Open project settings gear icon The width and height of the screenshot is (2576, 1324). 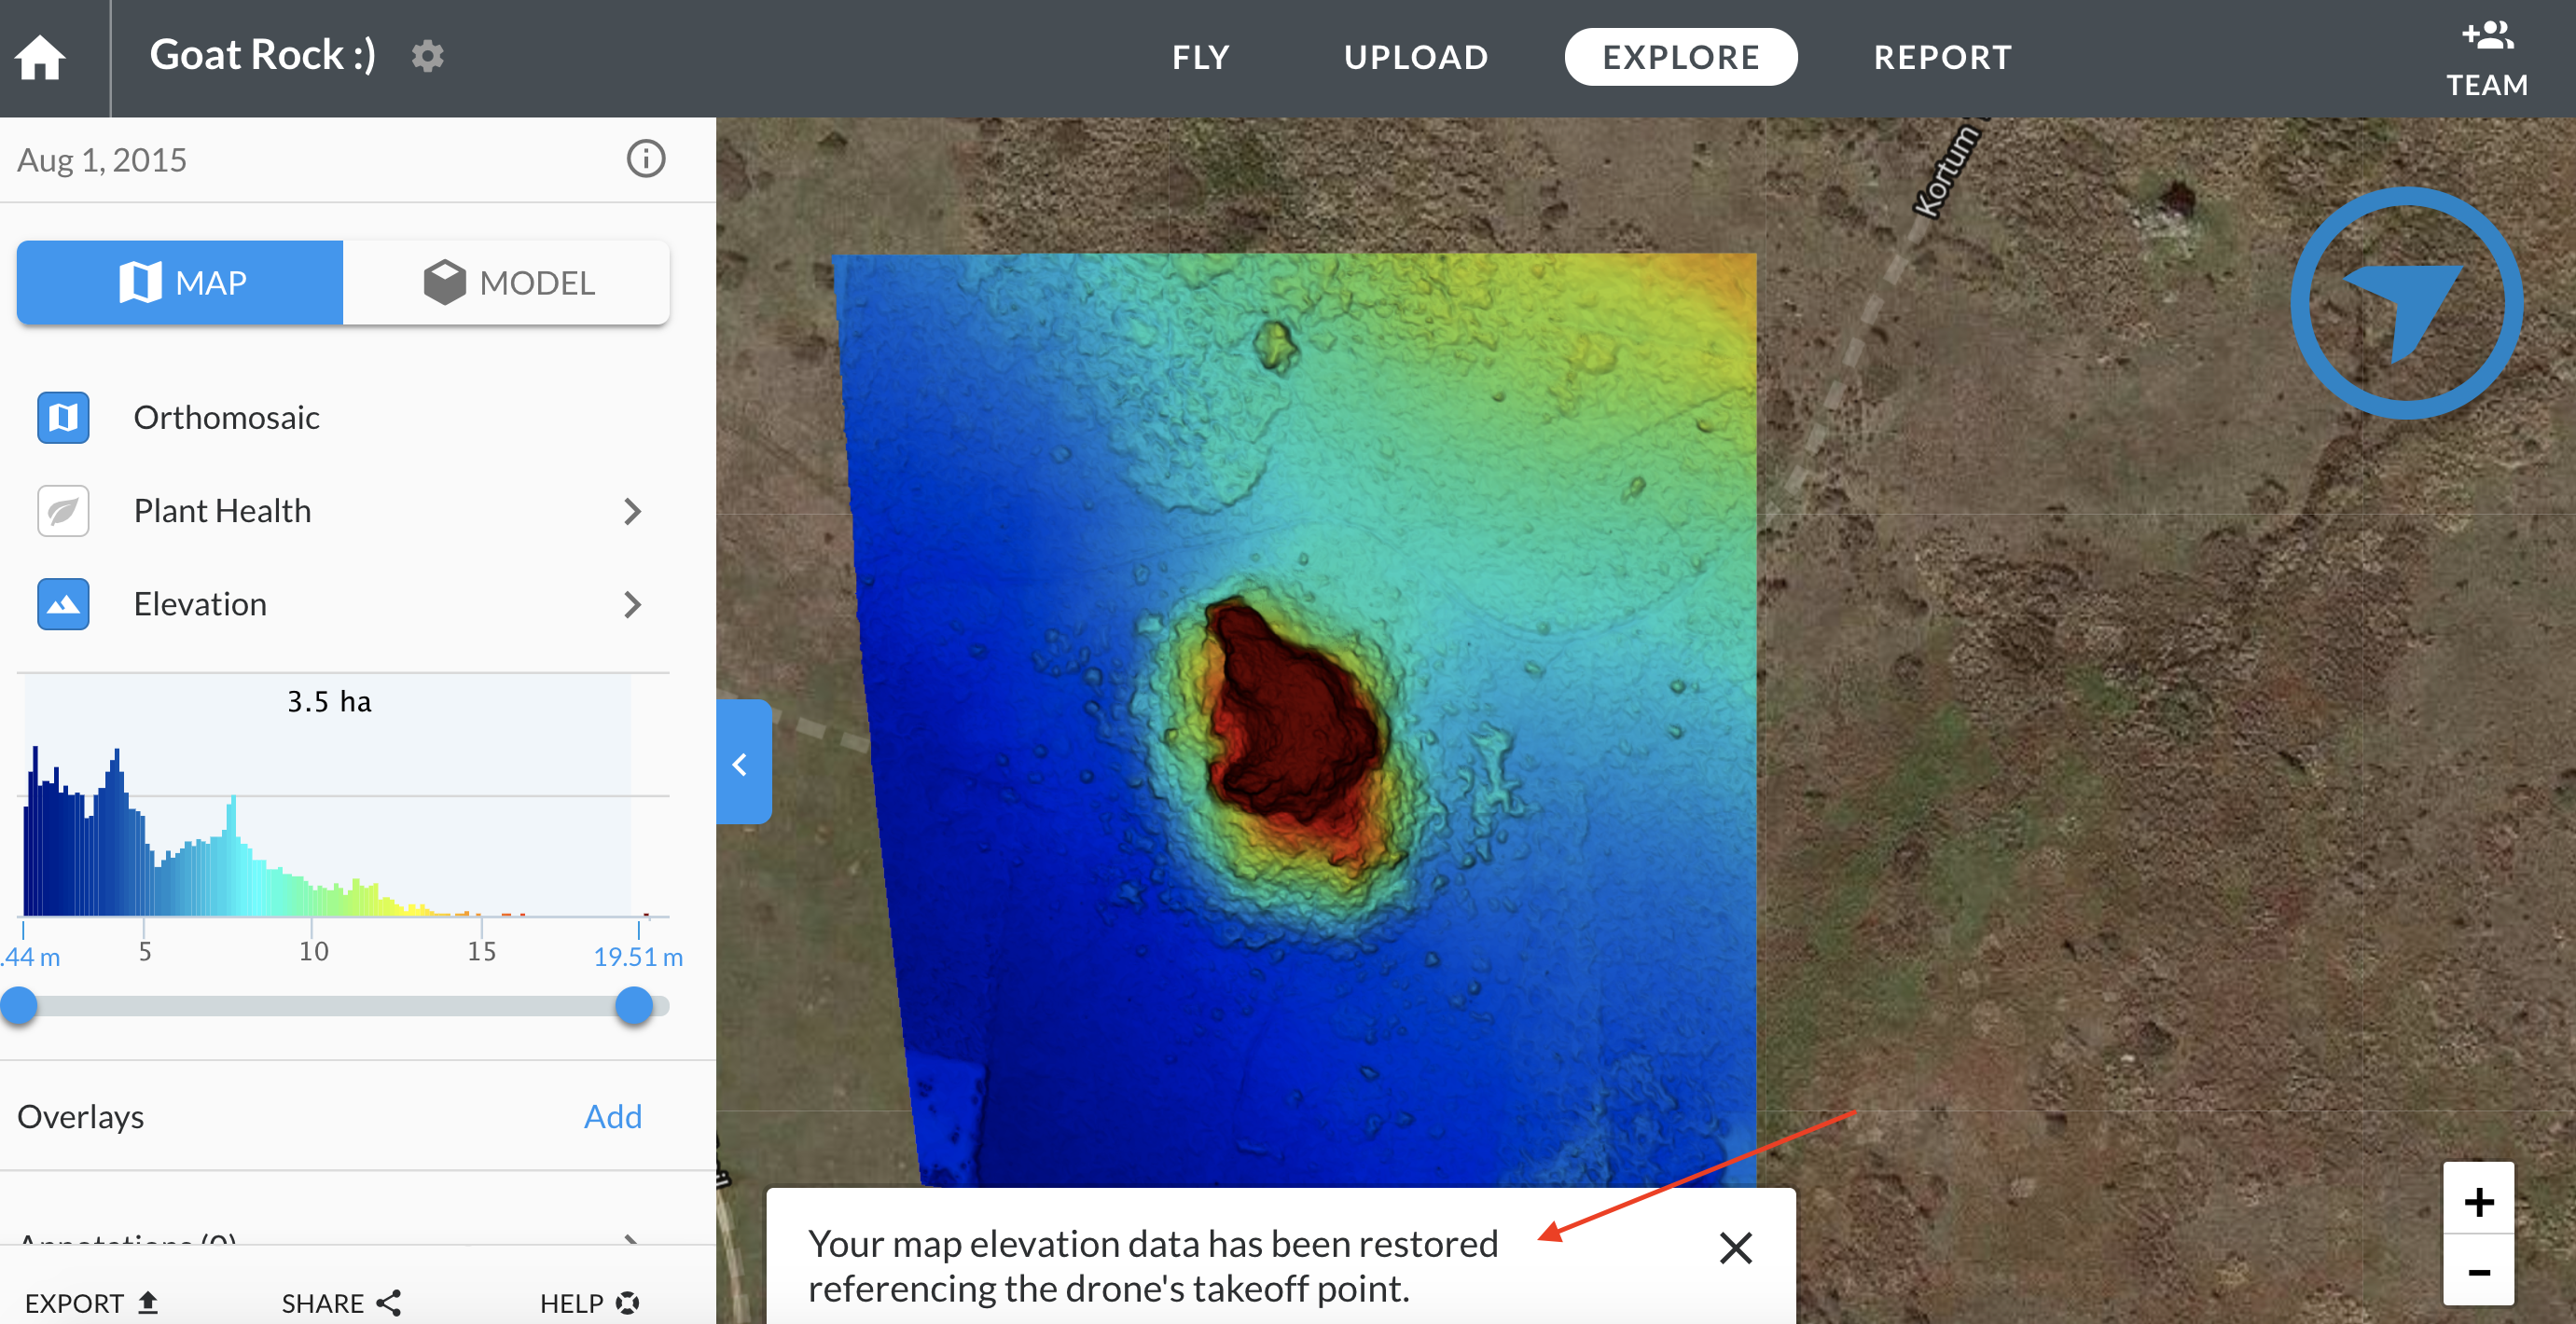pyautogui.click(x=427, y=56)
